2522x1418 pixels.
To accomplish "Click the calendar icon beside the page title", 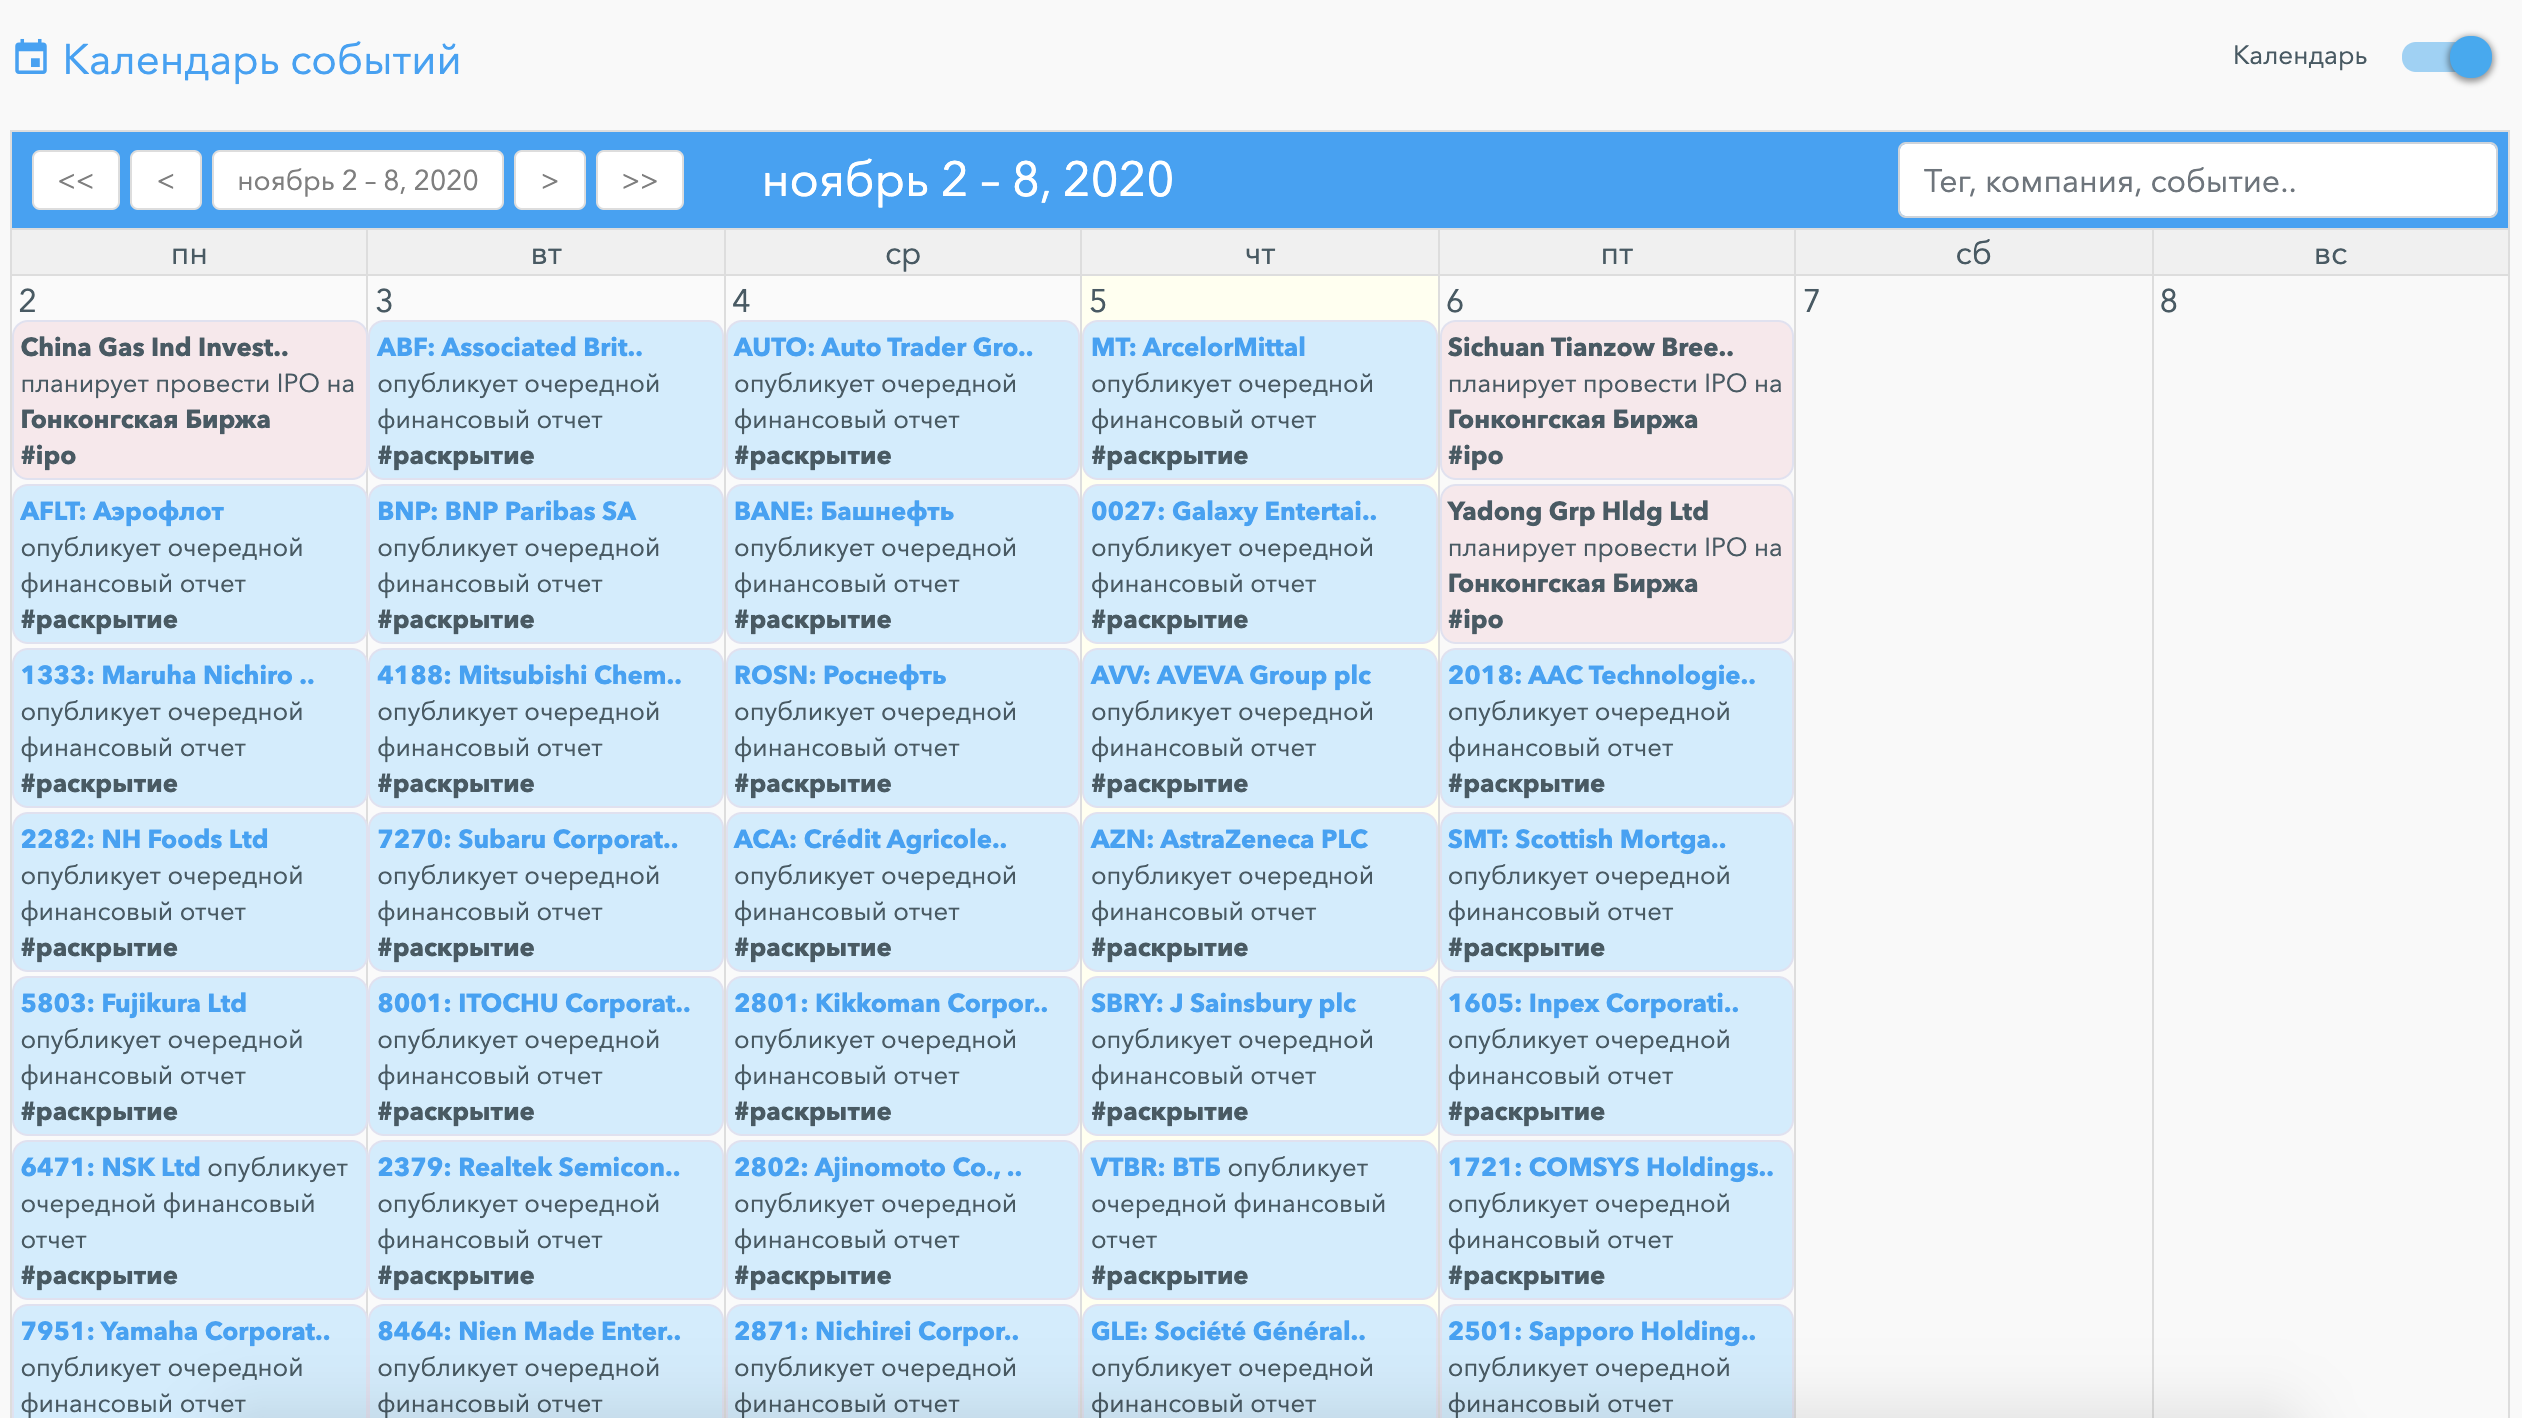I will pos(31,58).
